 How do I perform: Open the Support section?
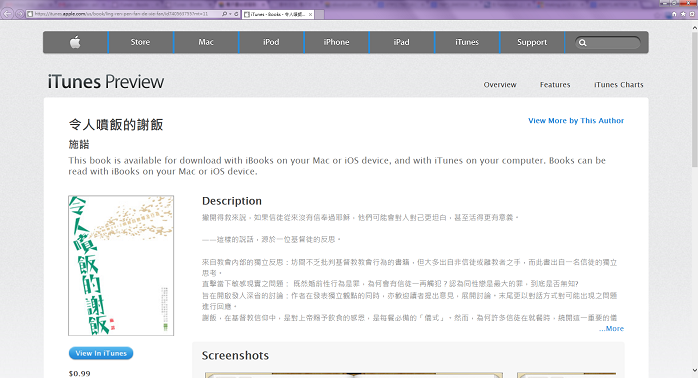pos(532,42)
